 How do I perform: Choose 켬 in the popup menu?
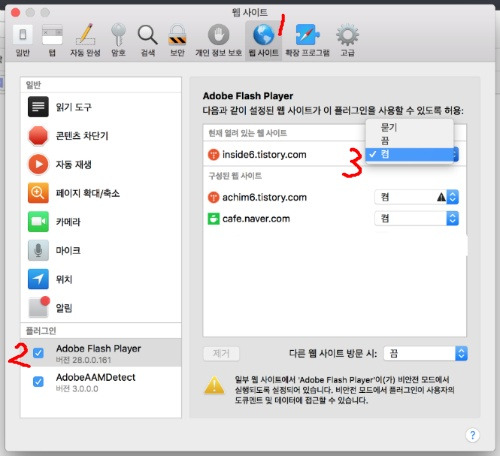[x=410, y=154]
